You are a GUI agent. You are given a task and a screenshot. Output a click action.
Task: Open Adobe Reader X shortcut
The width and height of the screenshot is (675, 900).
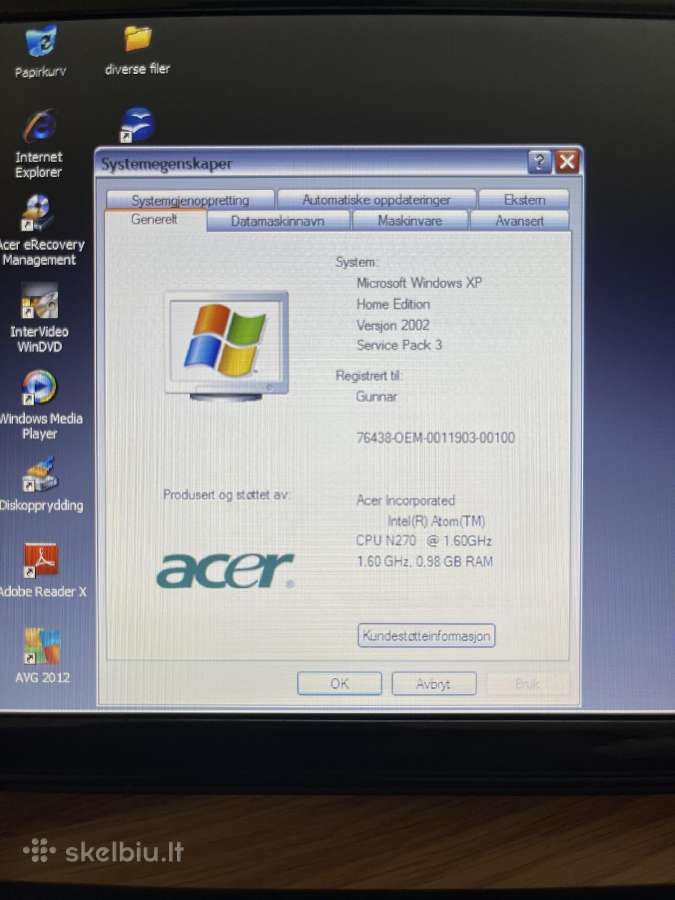click(x=40, y=561)
